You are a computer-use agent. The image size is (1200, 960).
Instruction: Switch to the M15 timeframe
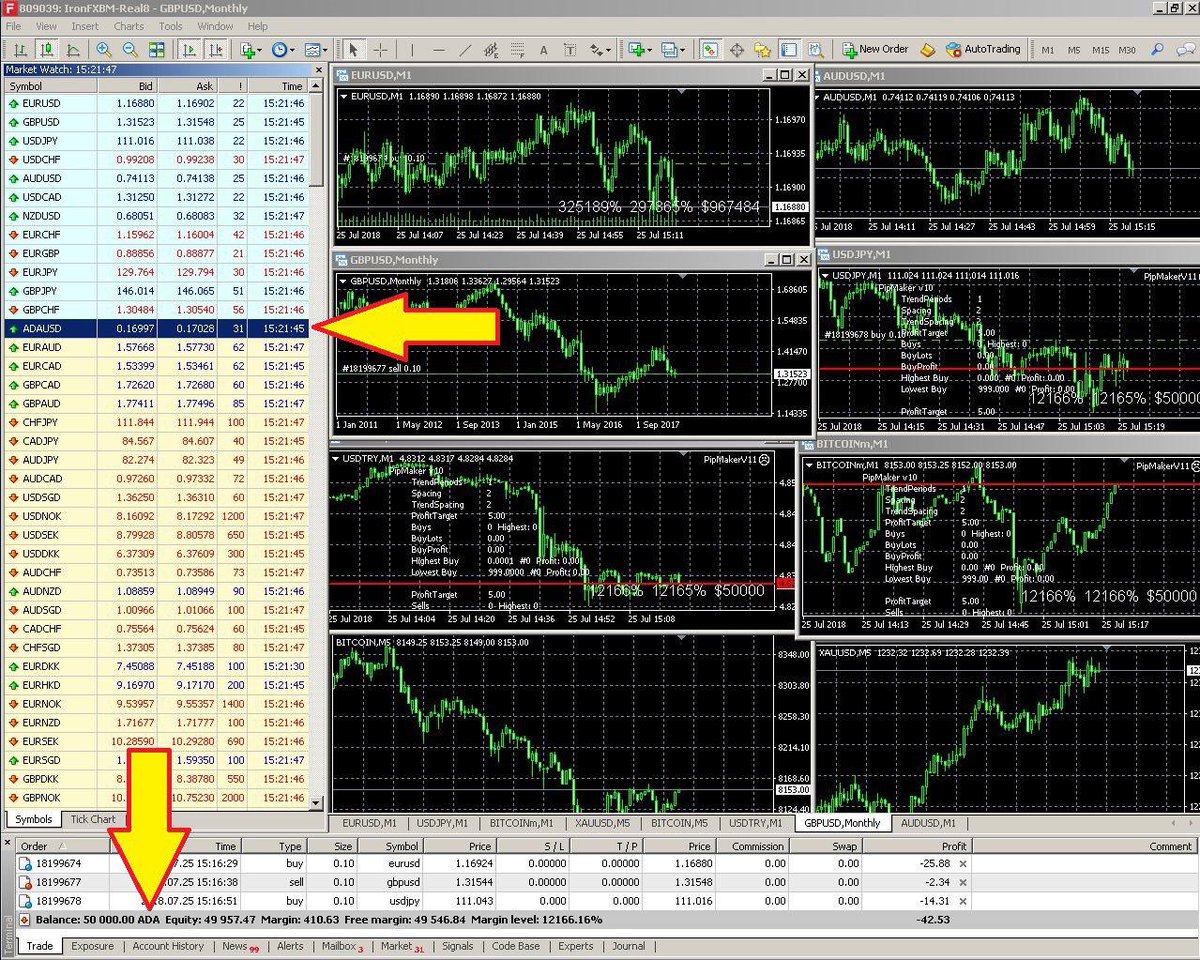(1100, 49)
